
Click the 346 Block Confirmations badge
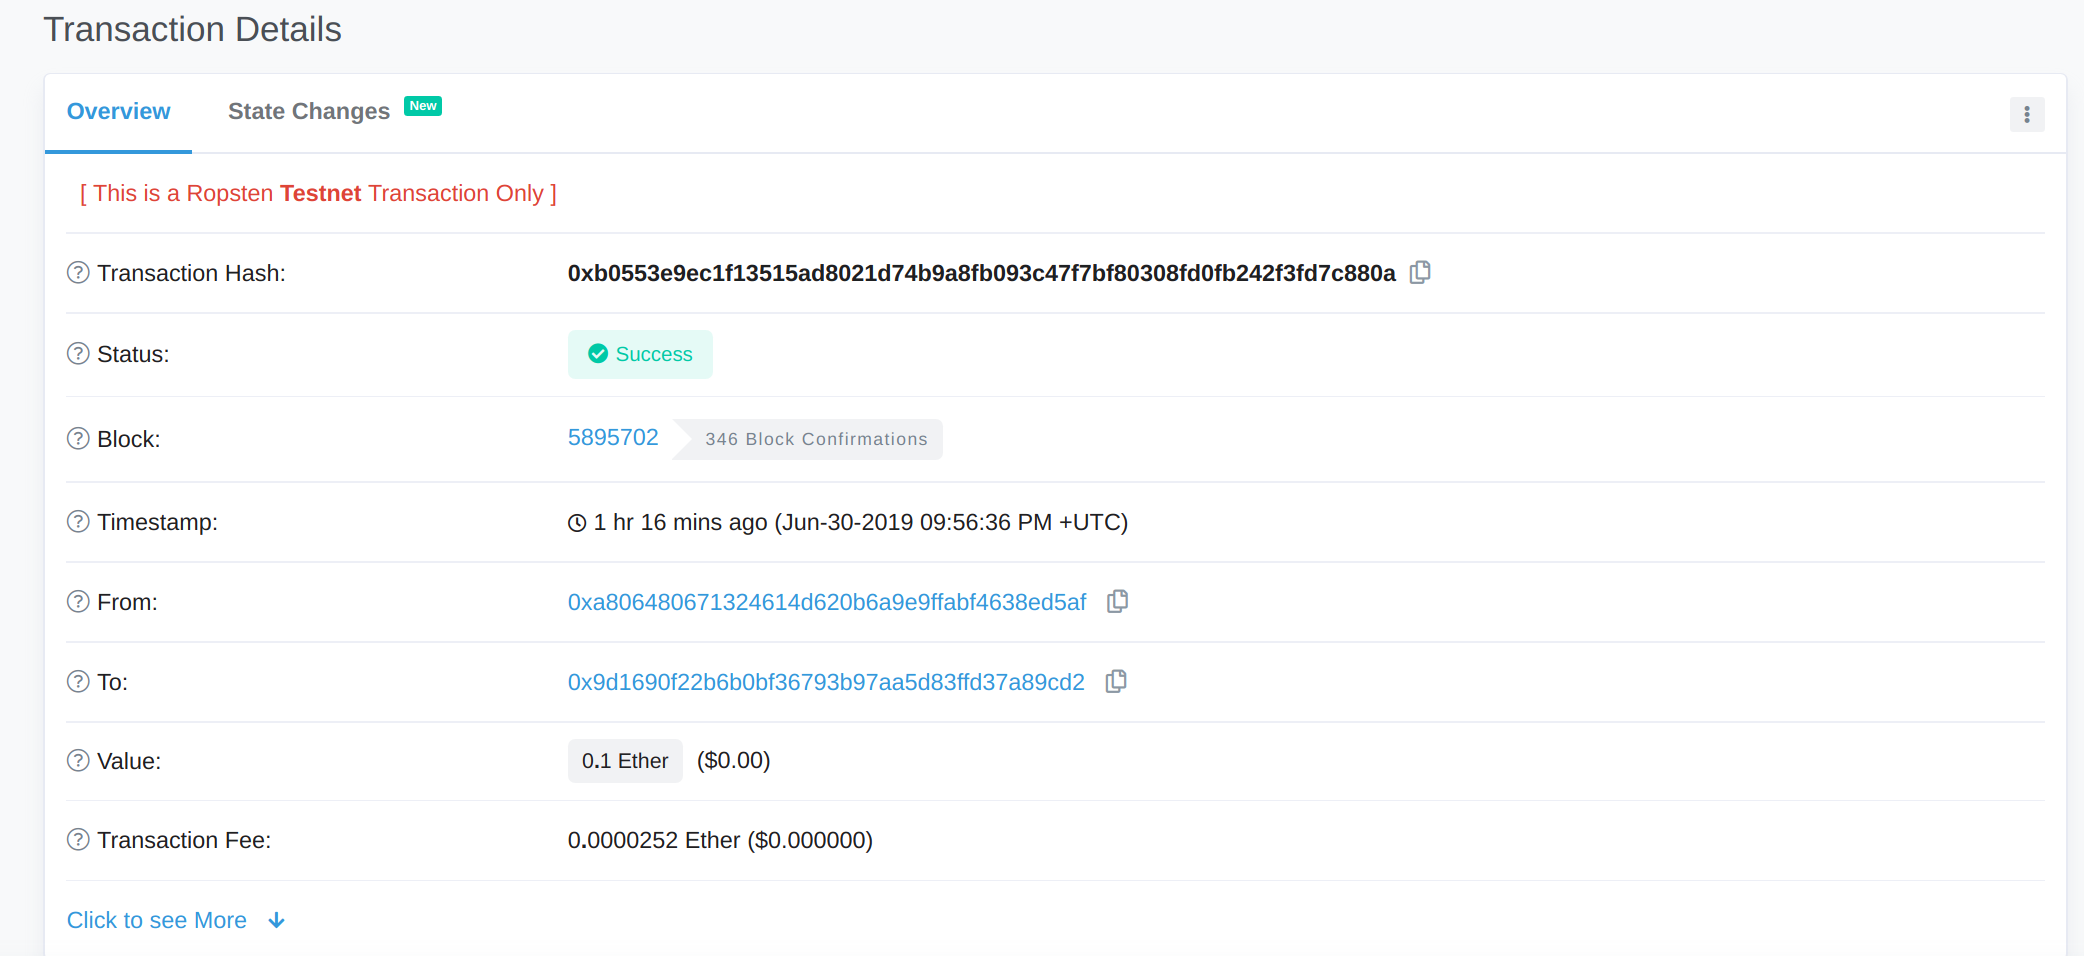815,440
